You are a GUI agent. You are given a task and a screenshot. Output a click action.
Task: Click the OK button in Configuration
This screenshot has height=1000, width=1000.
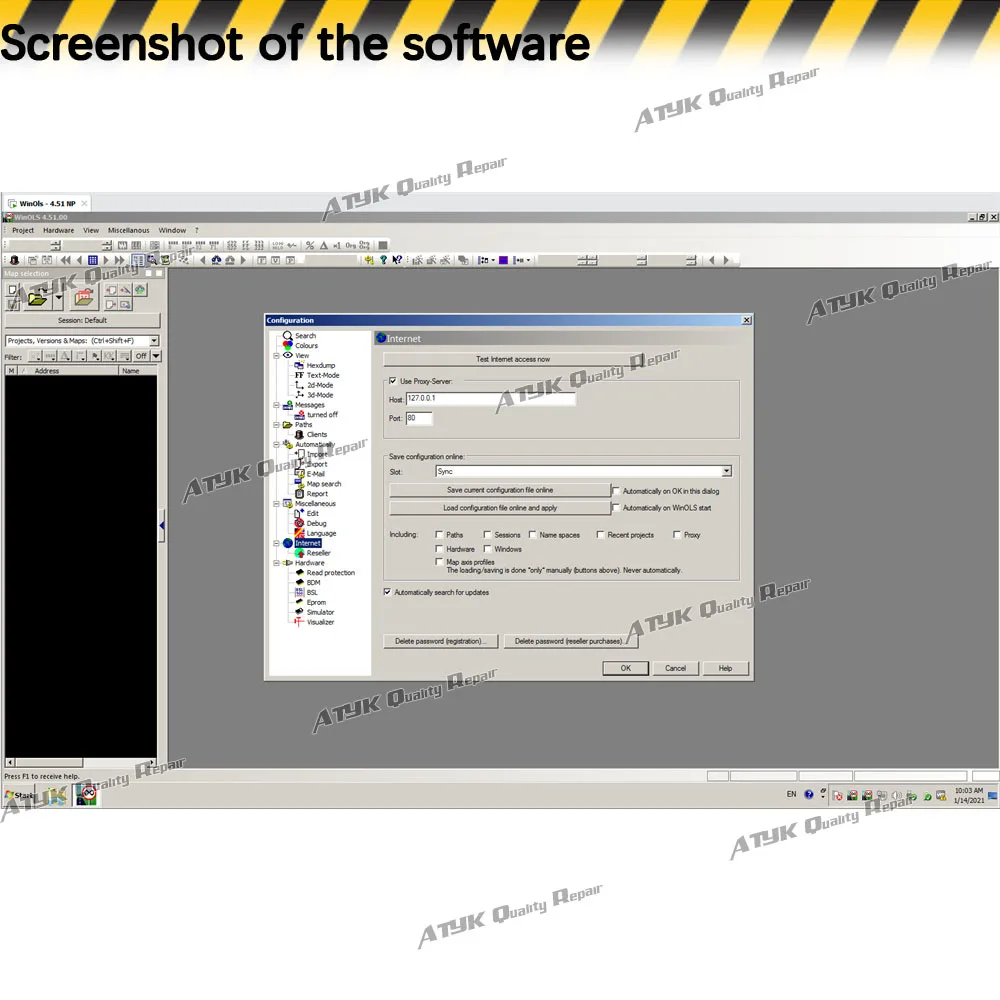[x=626, y=668]
